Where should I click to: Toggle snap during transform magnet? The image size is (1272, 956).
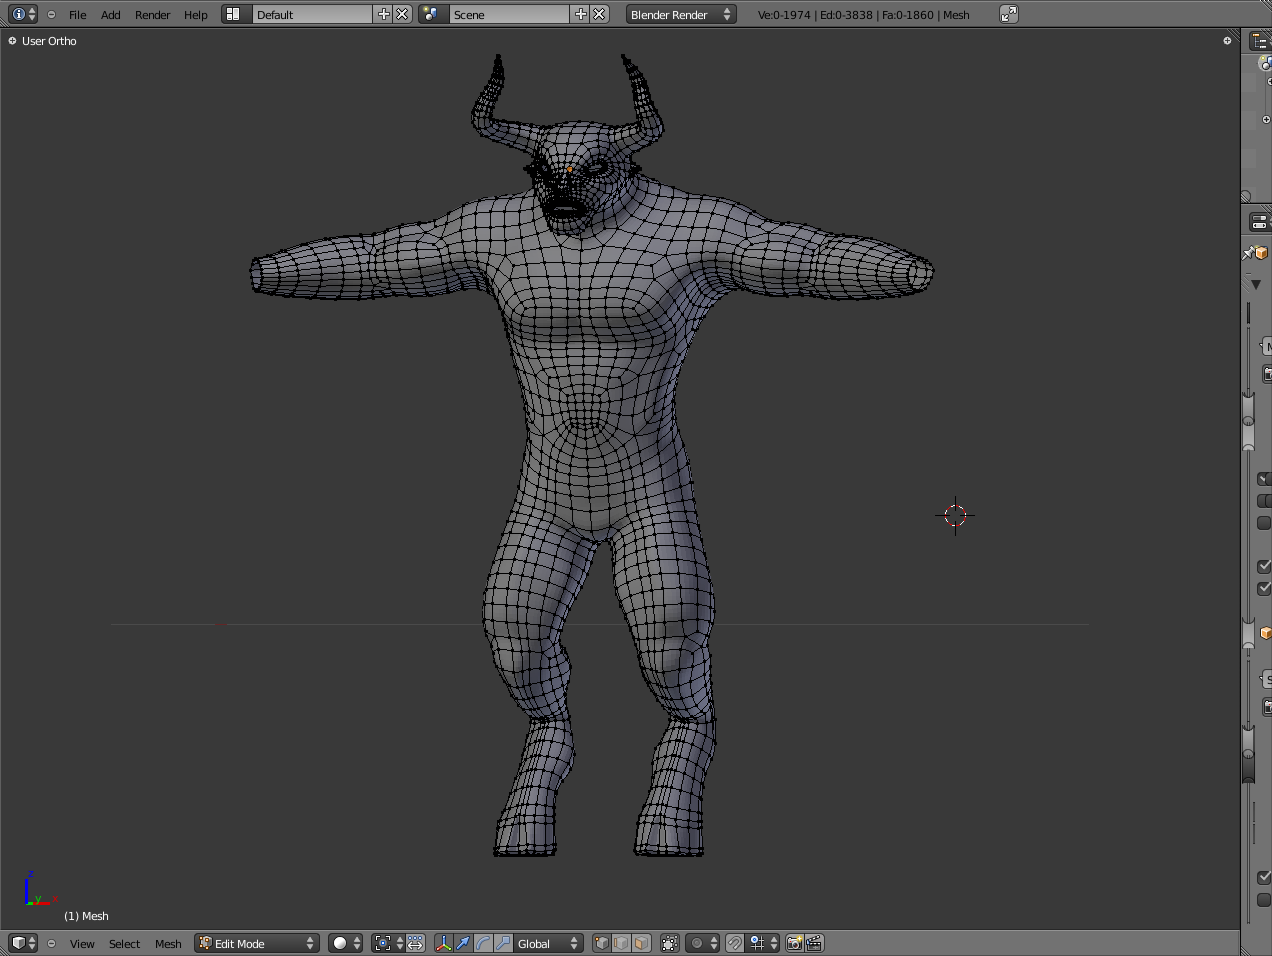click(735, 943)
